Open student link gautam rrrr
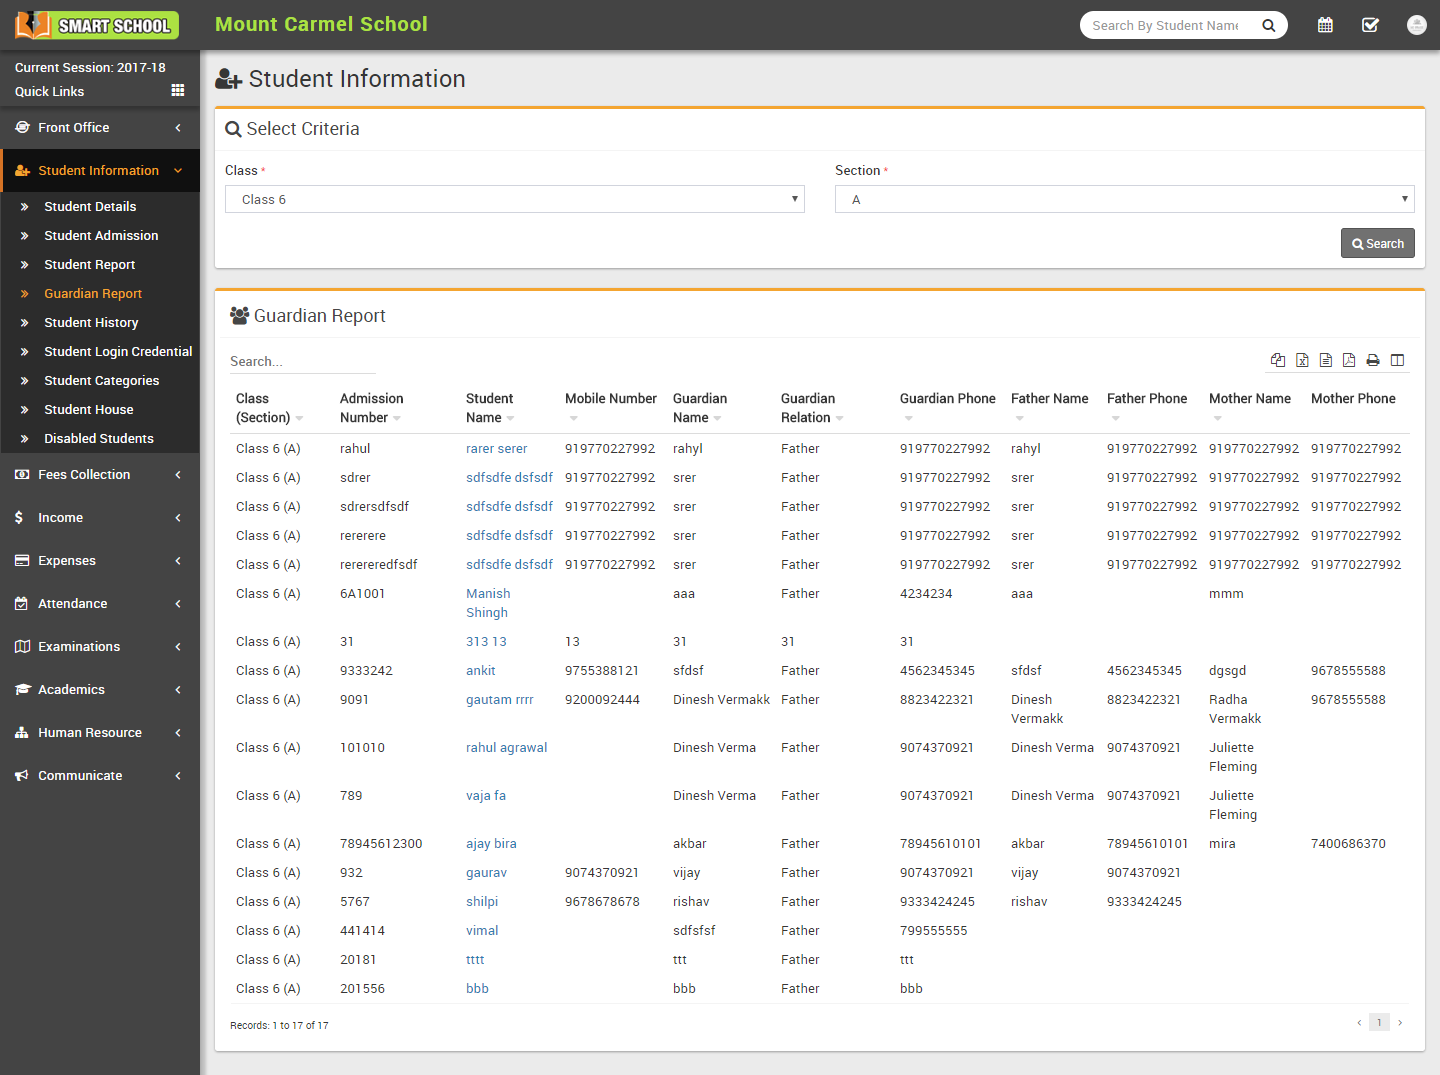Viewport: 1440px width, 1075px height. click(499, 700)
